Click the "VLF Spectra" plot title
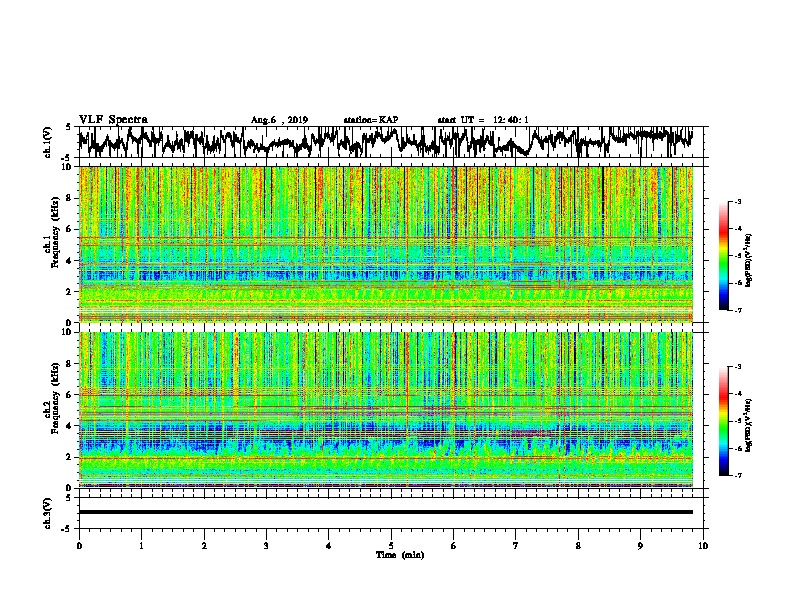Viewport: 792px width, 612px height. (x=113, y=120)
